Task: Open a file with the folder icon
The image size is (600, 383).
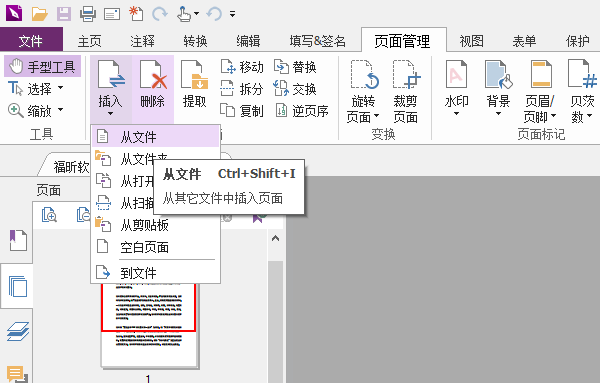Action: pyautogui.click(x=39, y=13)
